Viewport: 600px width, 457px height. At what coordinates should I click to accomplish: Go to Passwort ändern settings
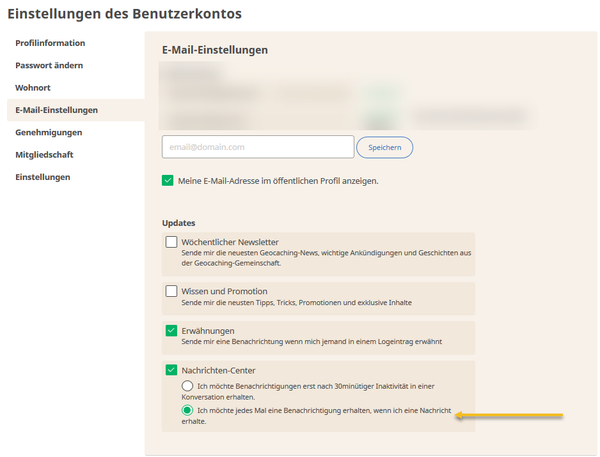tap(49, 65)
